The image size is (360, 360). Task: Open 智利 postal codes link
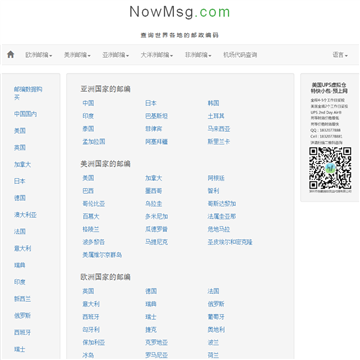pyautogui.click(x=213, y=191)
